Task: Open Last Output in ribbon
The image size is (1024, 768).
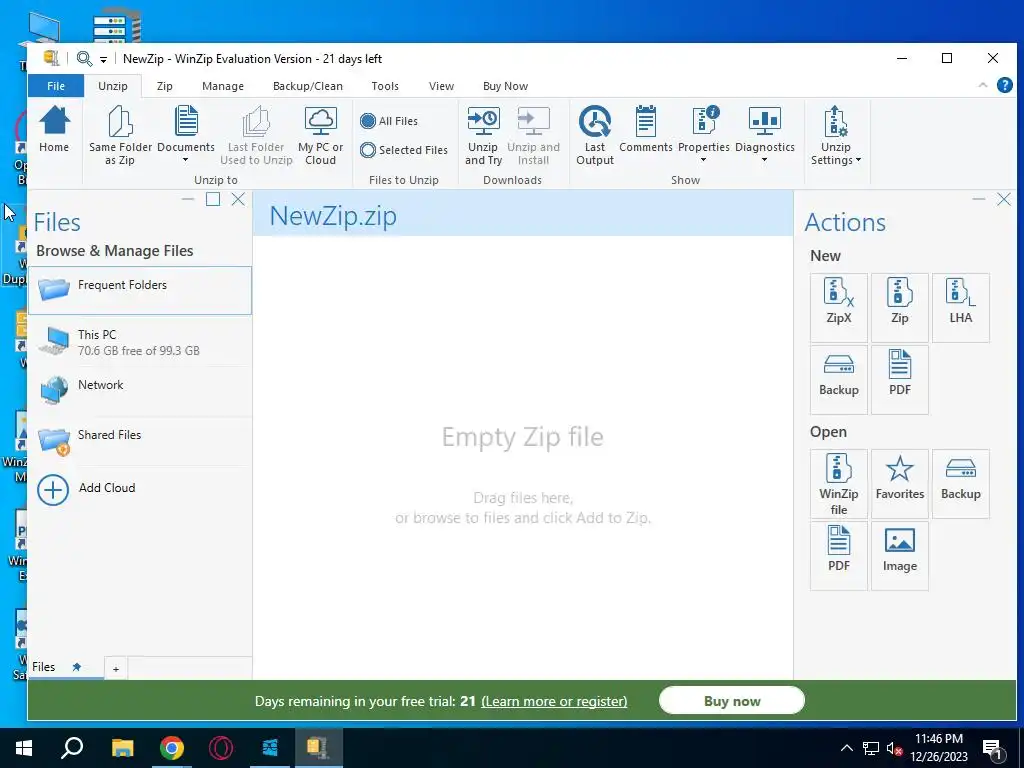Action: [x=595, y=136]
